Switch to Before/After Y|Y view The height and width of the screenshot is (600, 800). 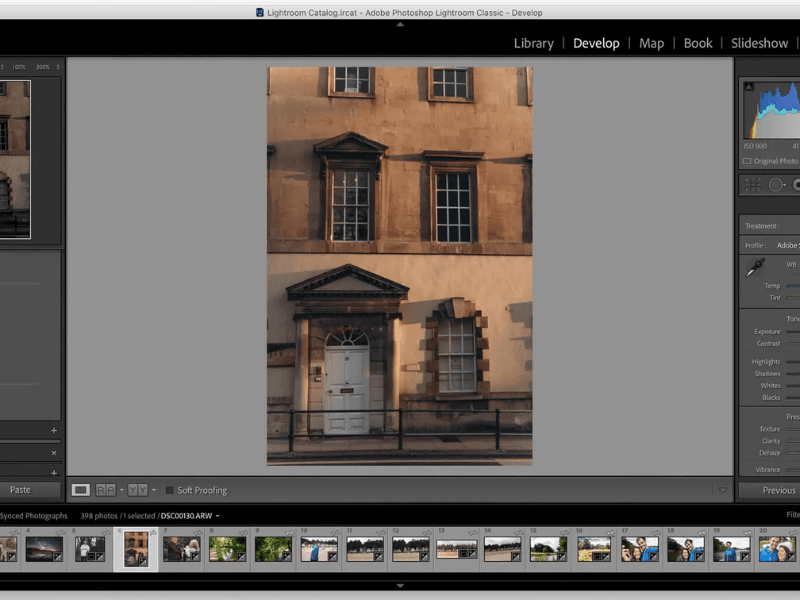tap(138, 490)
